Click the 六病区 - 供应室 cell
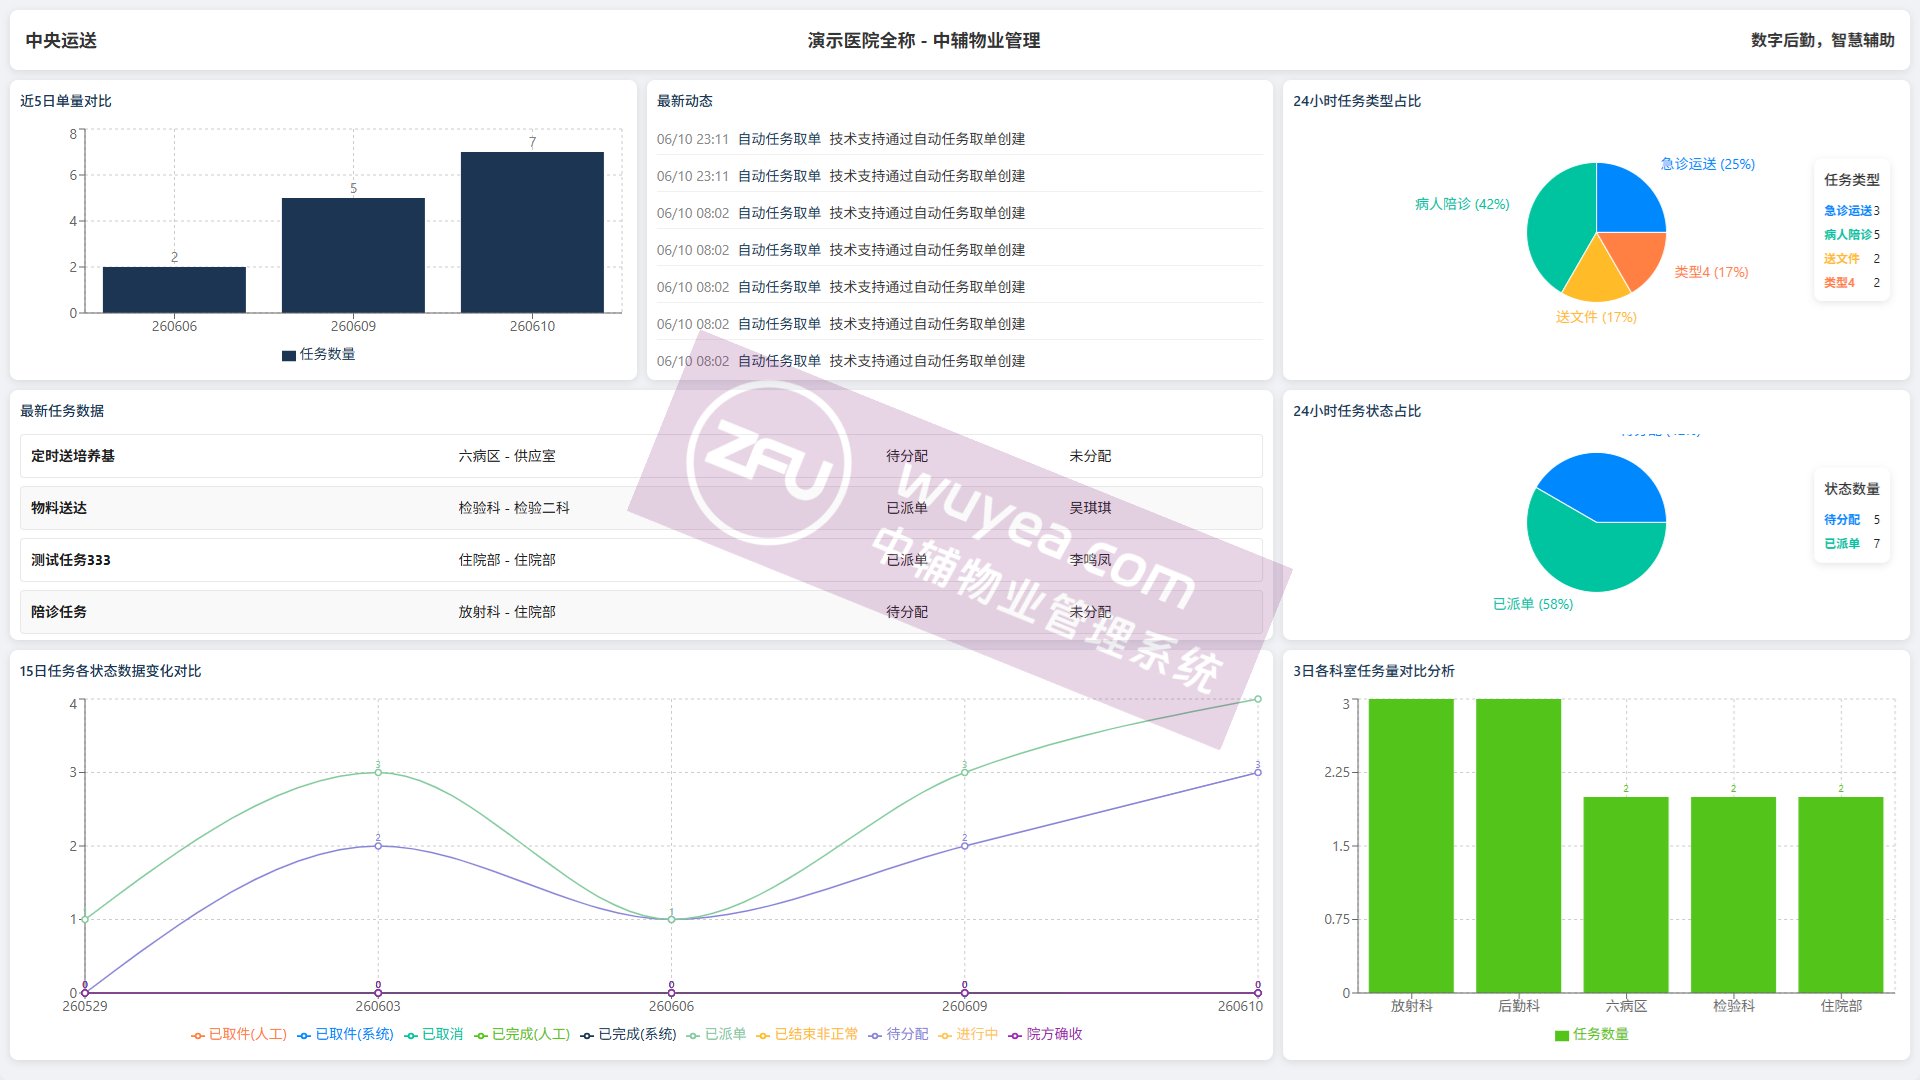The width and height of the screenshot is (1920, 1080). click(x=507, y=456)
